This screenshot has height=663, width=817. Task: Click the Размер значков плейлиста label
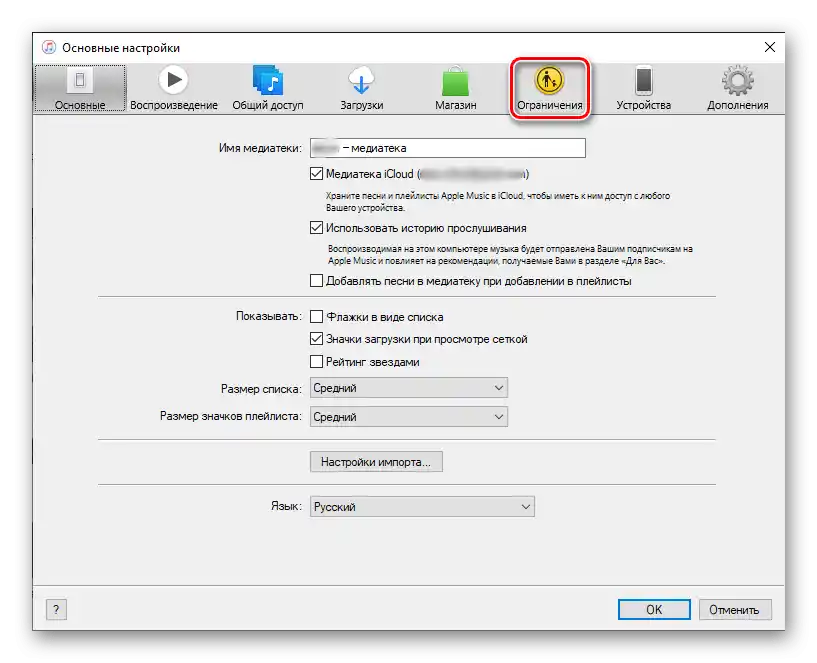tap(231, 416)
